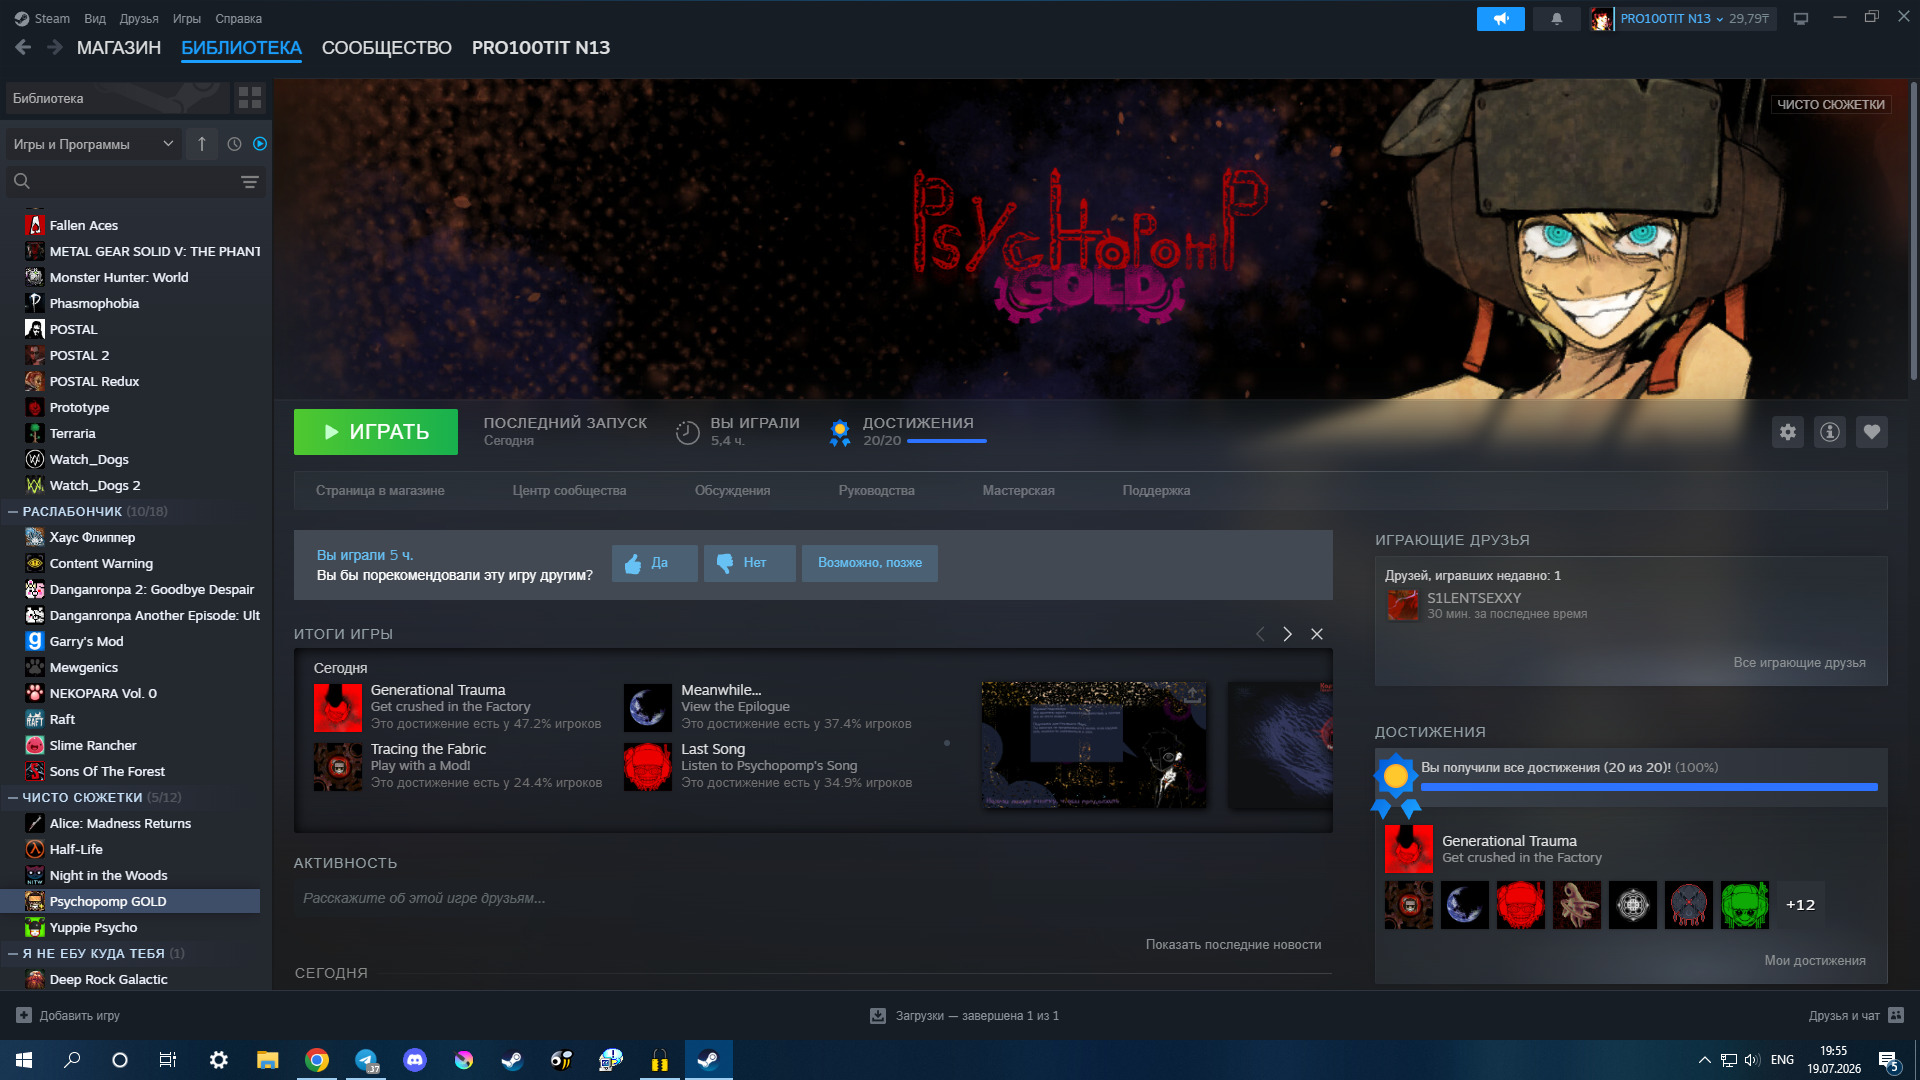Click the sort ascending arrow button
1920x1080 pixels.
201,144
